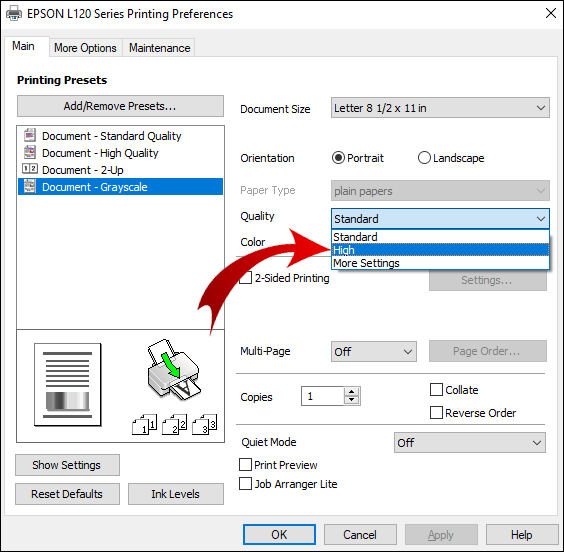This screenshot has height=552, width=564.
Task: Click the page layout preview thumbnail
Action: pos(68,385)
